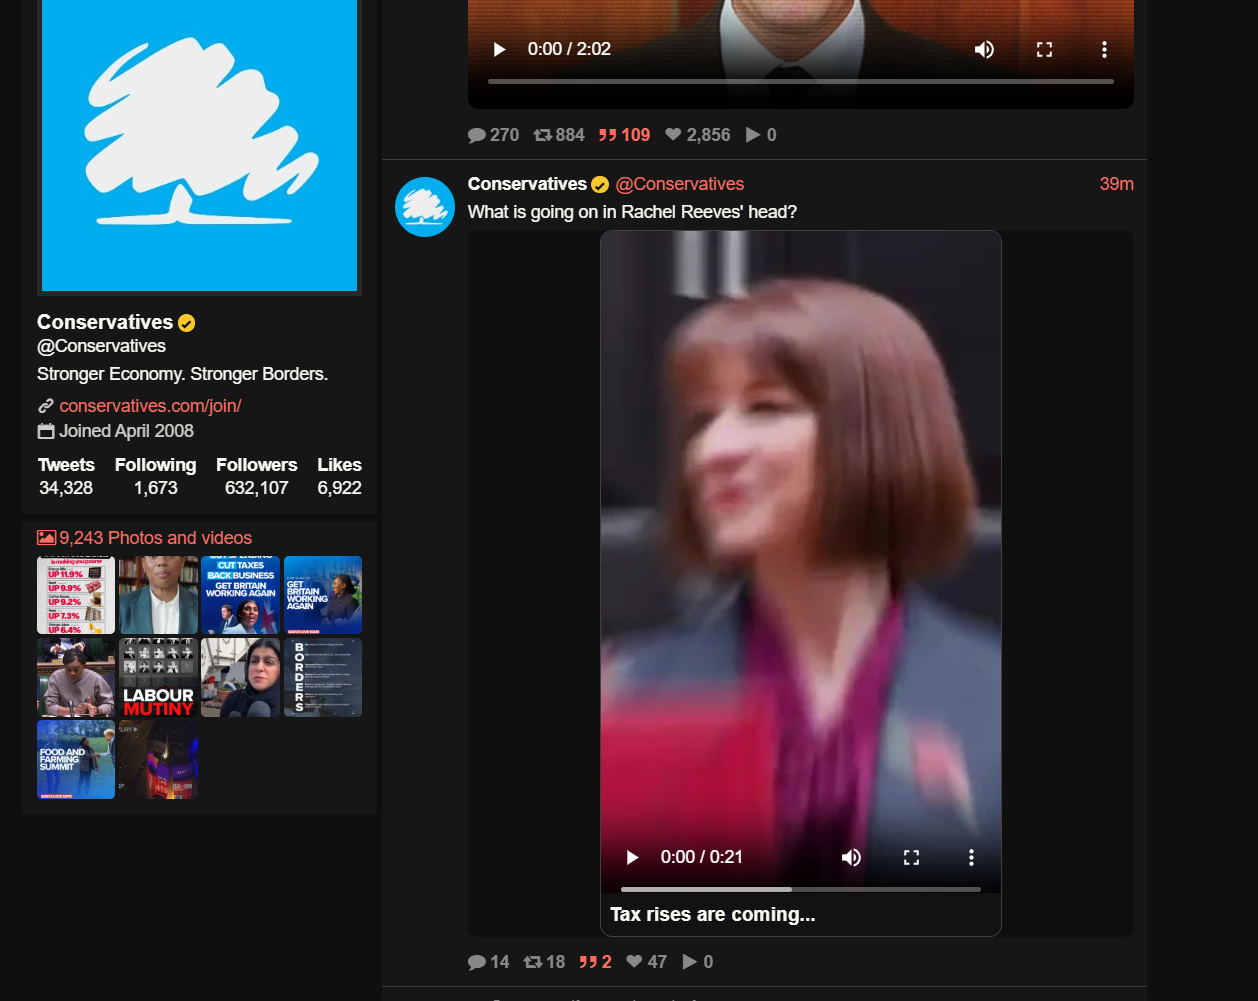Click the tweet text about Rachel Reeves' head
Image resolution: width=1258 pixels, height=1001 pixels.
click(x=632, y=212)
